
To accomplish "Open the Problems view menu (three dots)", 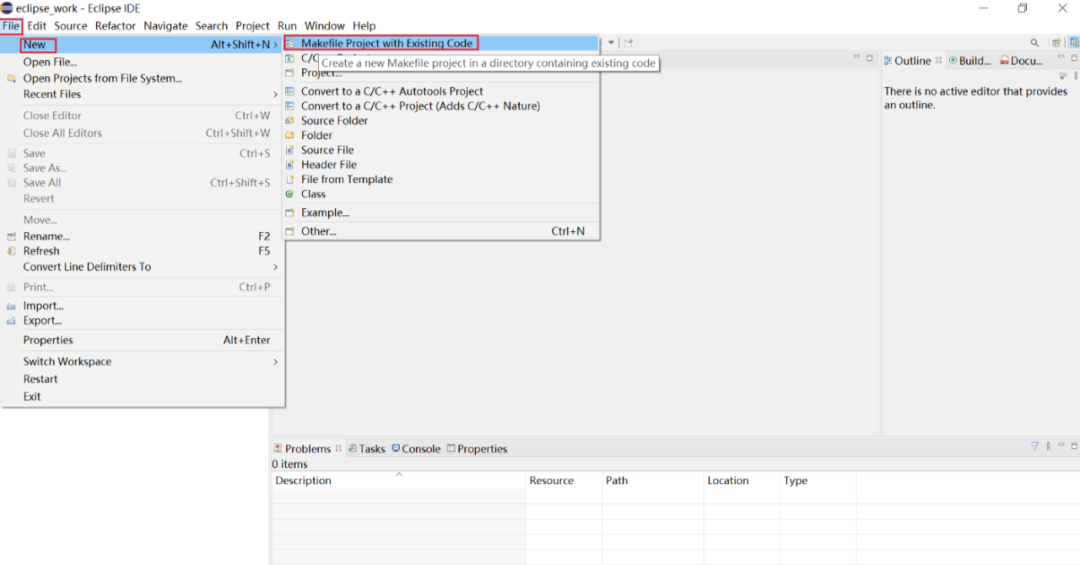I will [1048, 446].
